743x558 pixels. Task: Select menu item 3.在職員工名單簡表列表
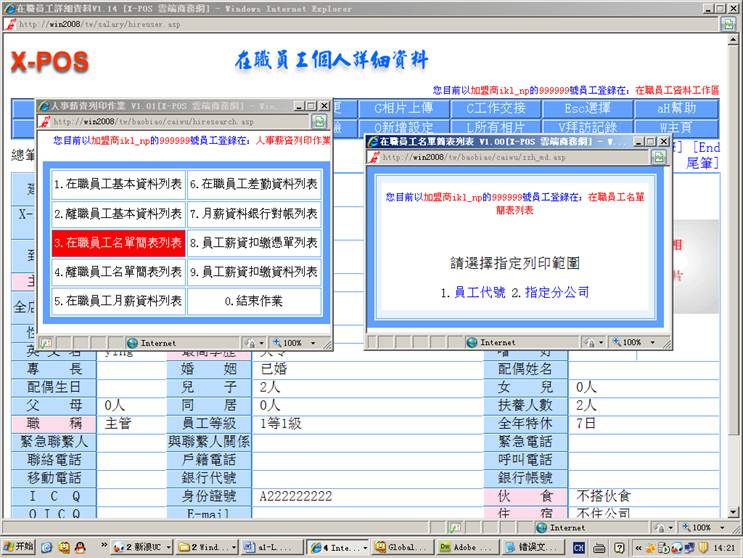pyautogui.click(x=118, y=243)
